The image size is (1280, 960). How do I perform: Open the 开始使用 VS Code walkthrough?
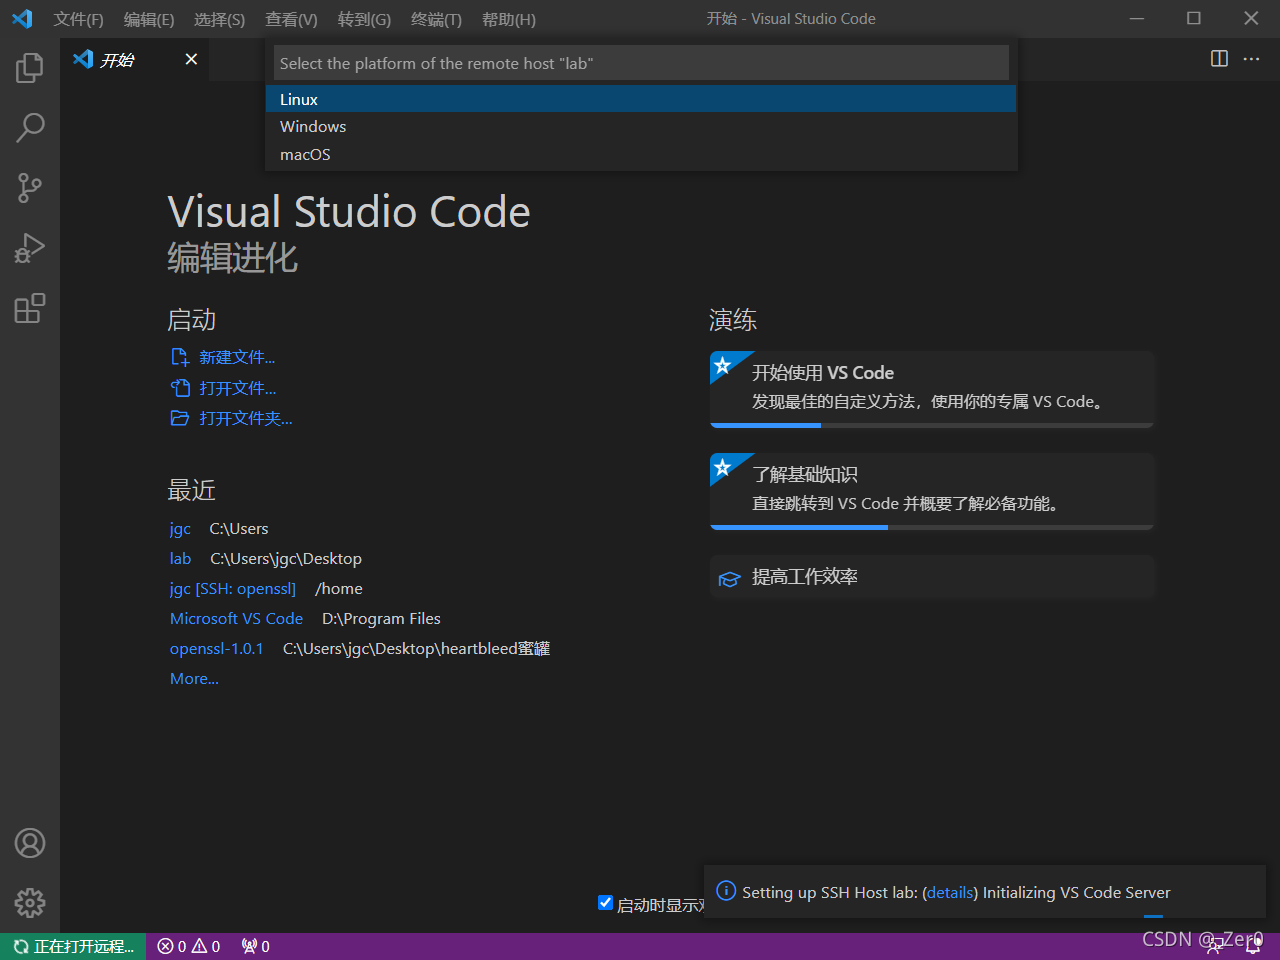tap(932, 389)
